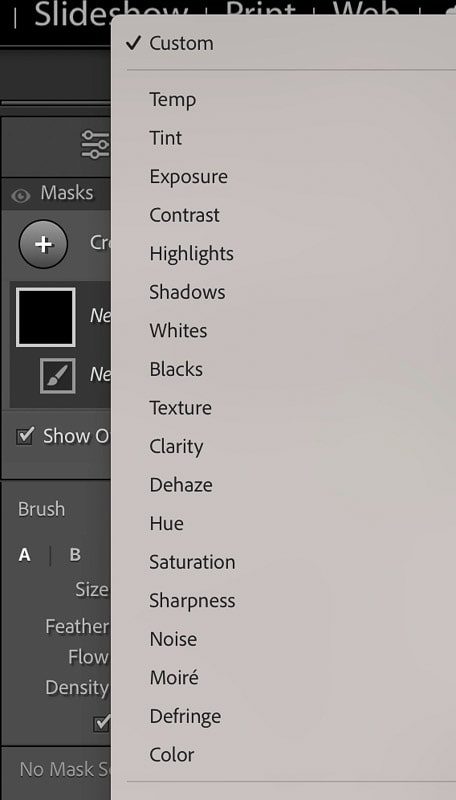This screenshot has width=456, height=800.
Task: Toggle the Masks panel eye icon
Action: [x=20, y=195]
